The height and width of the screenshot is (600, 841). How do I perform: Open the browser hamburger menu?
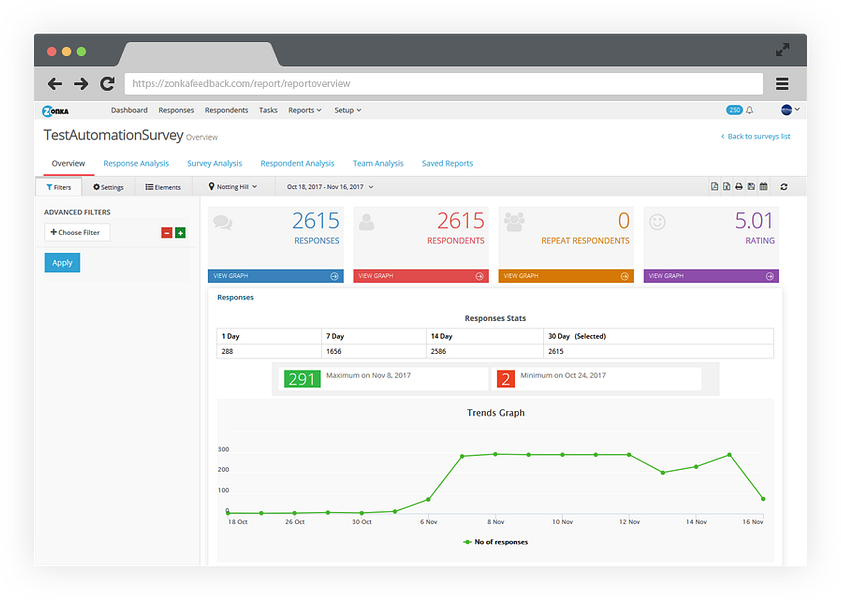(x=782, y=84)
